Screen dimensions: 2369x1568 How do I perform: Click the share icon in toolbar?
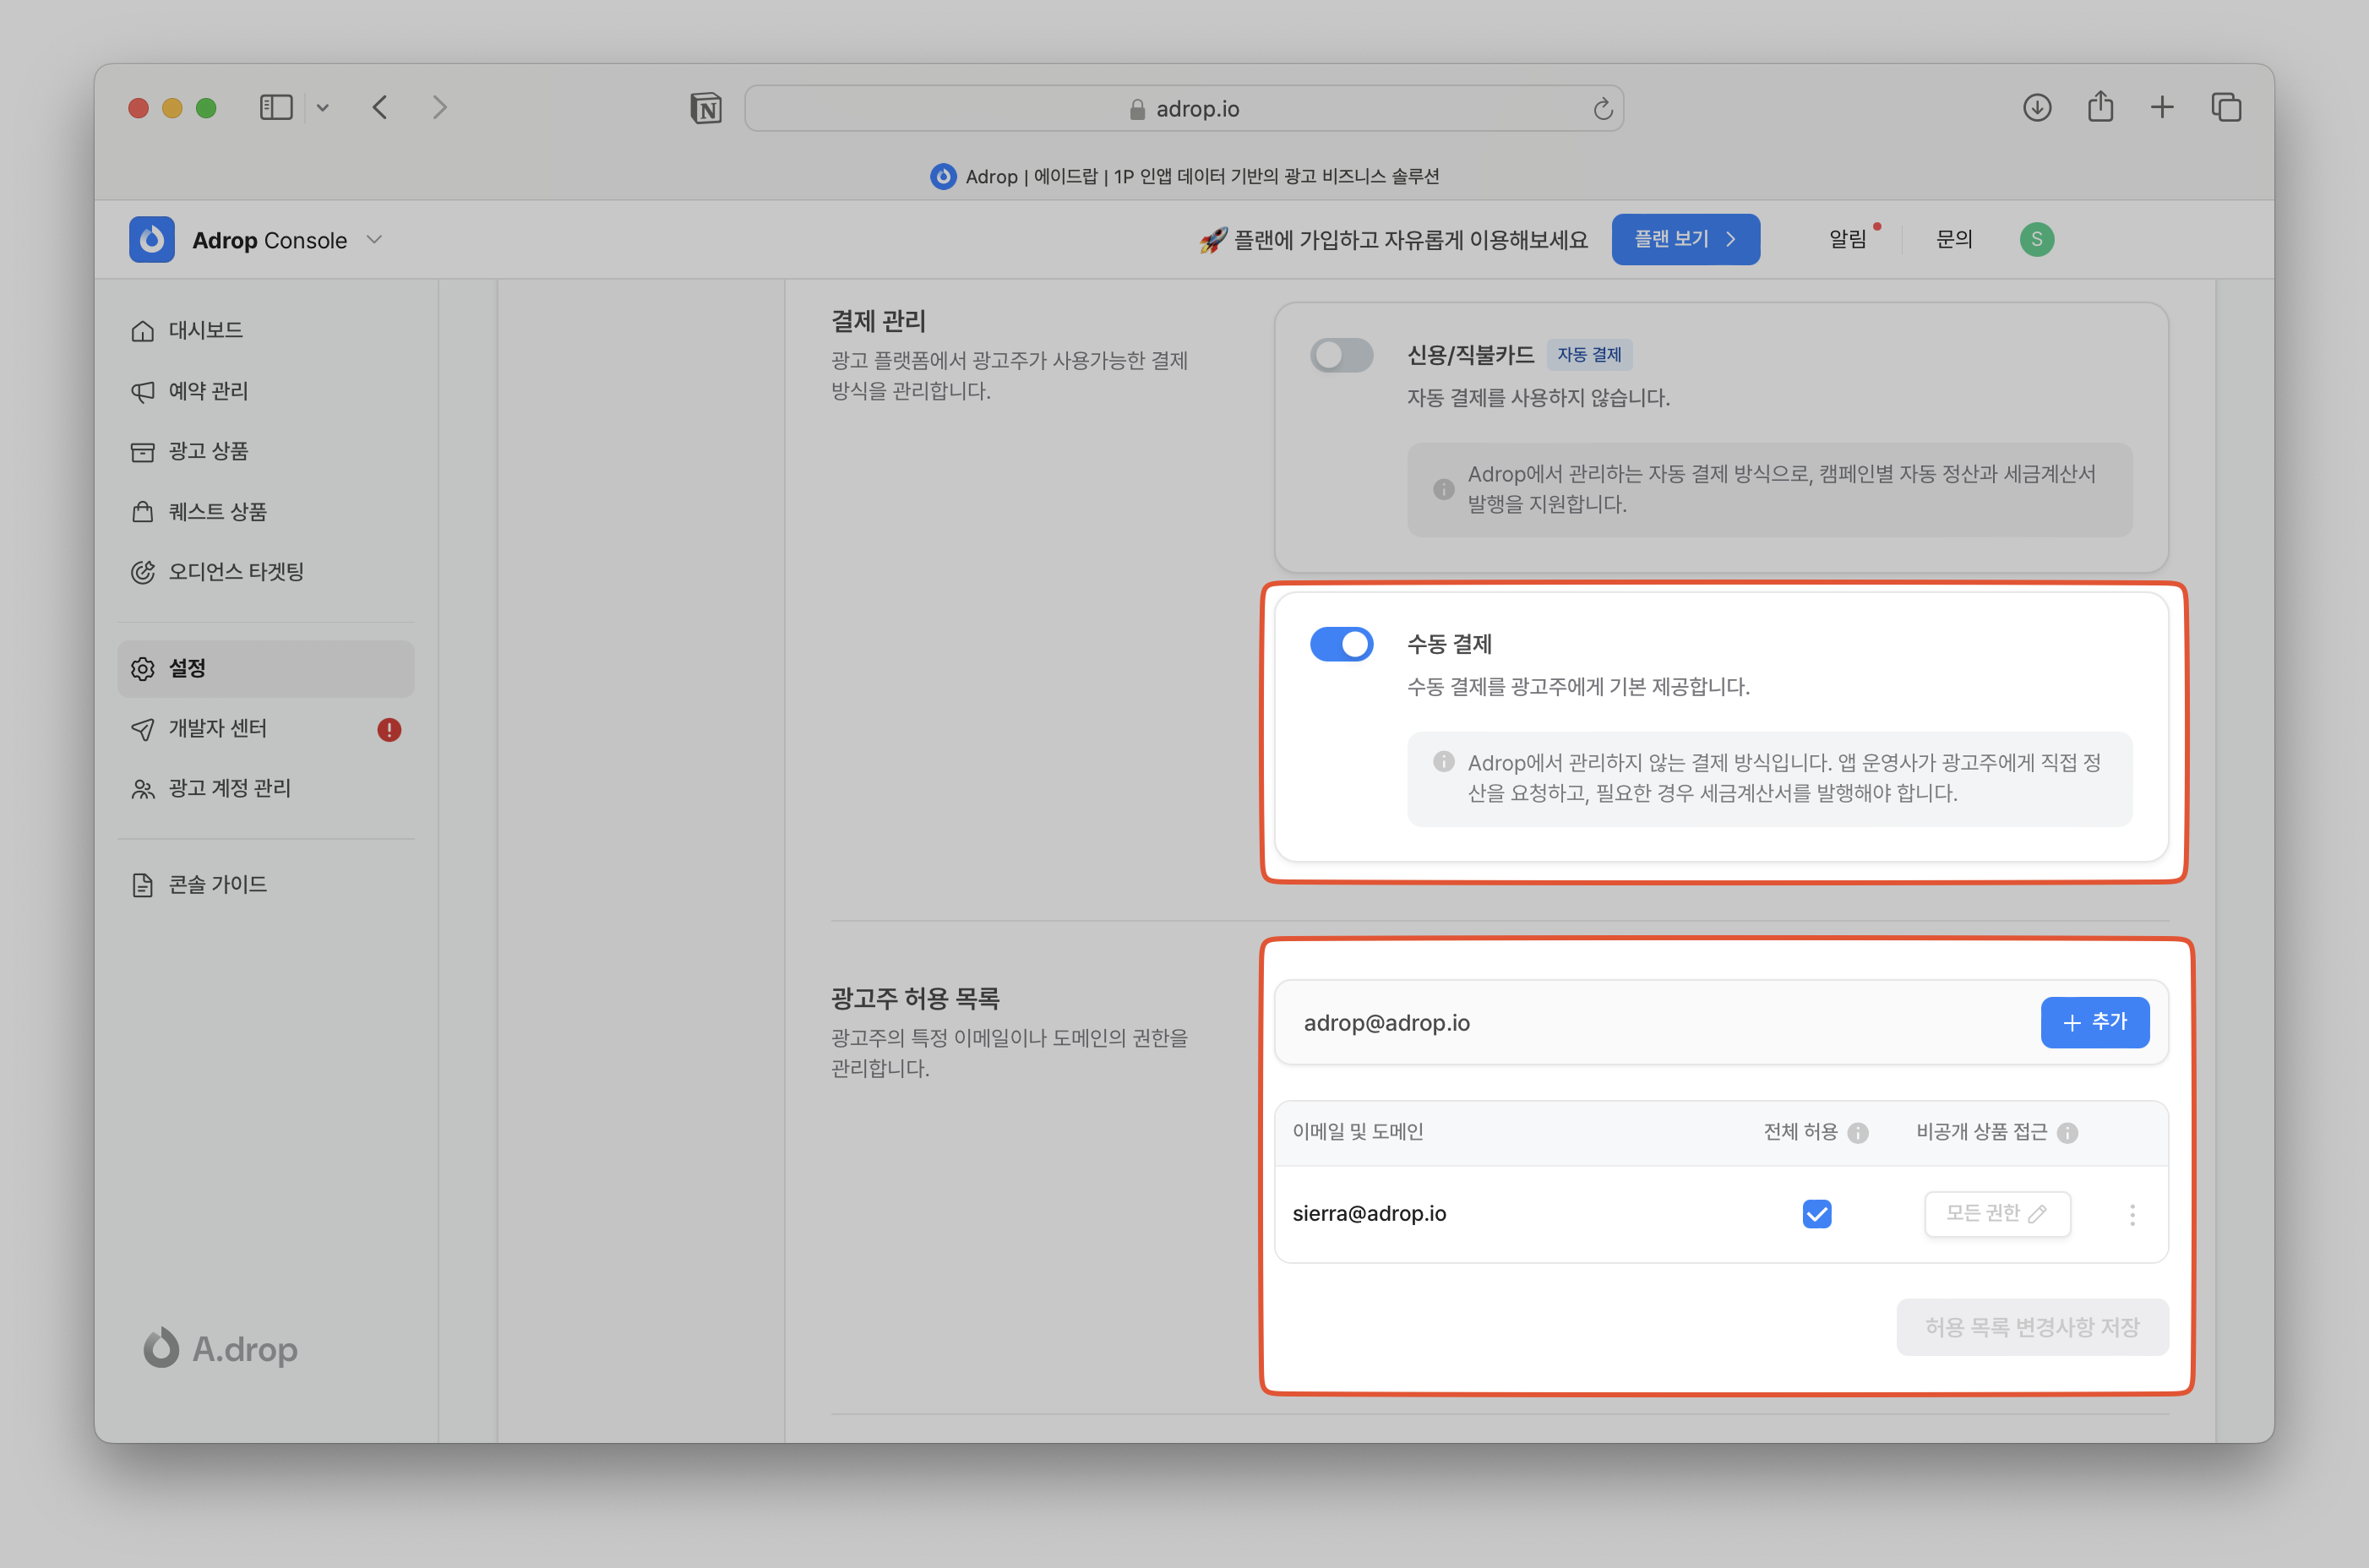pyautogui.click(x=2100, y=107)
